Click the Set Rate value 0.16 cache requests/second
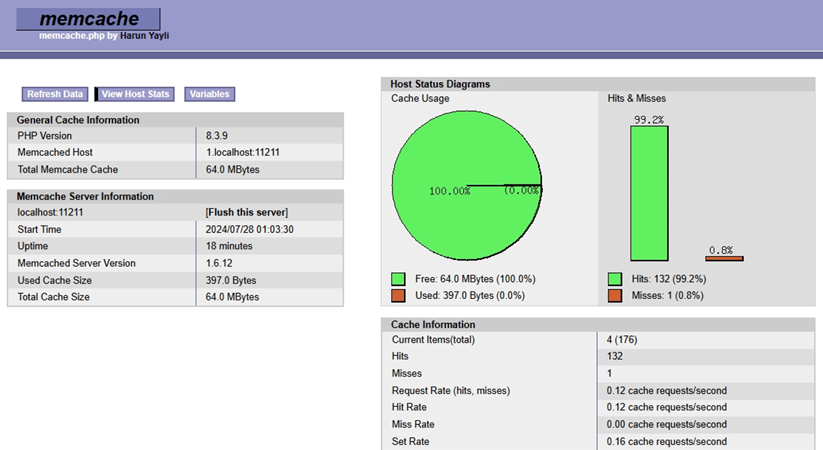 click(667, 442)
